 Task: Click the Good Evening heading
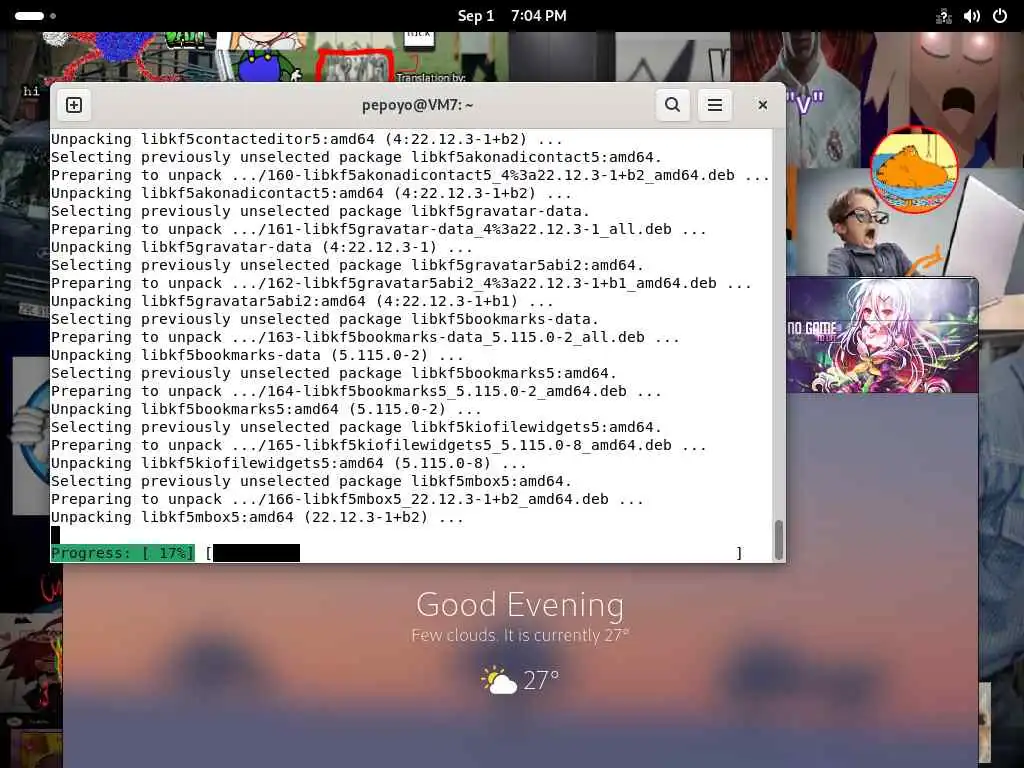(520, 604)
